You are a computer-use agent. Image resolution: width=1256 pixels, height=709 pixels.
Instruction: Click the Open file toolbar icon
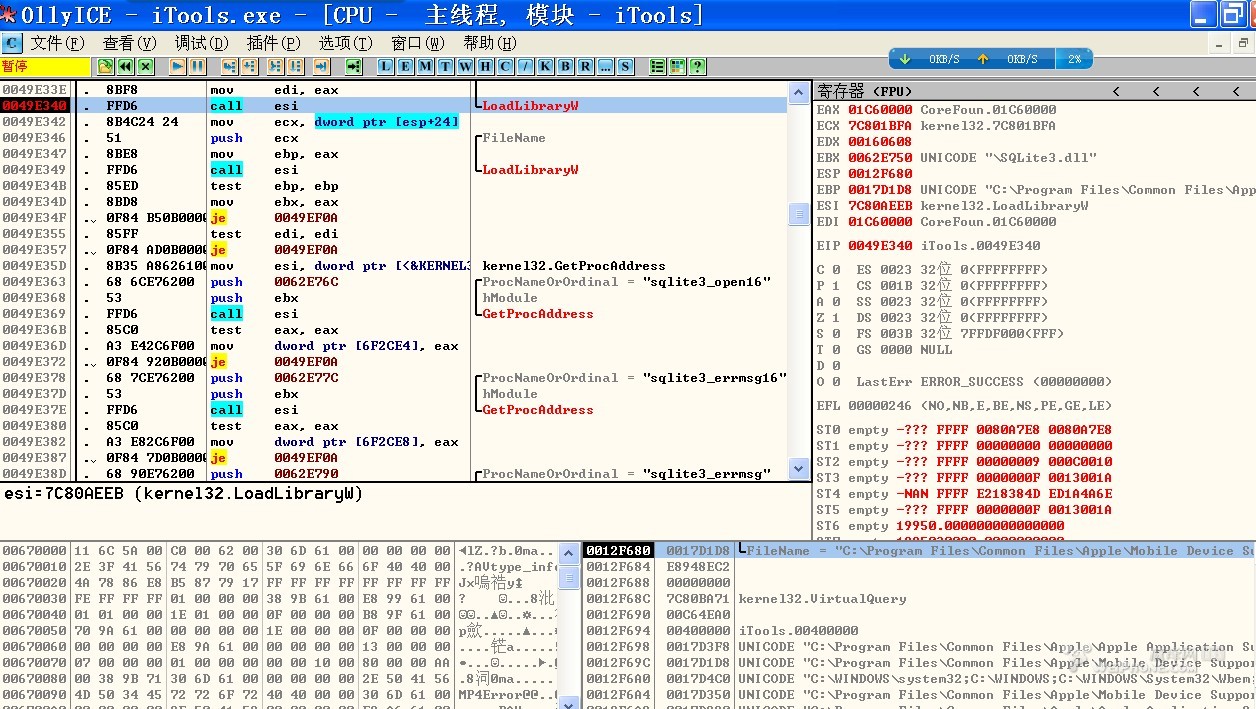point(105,67)
